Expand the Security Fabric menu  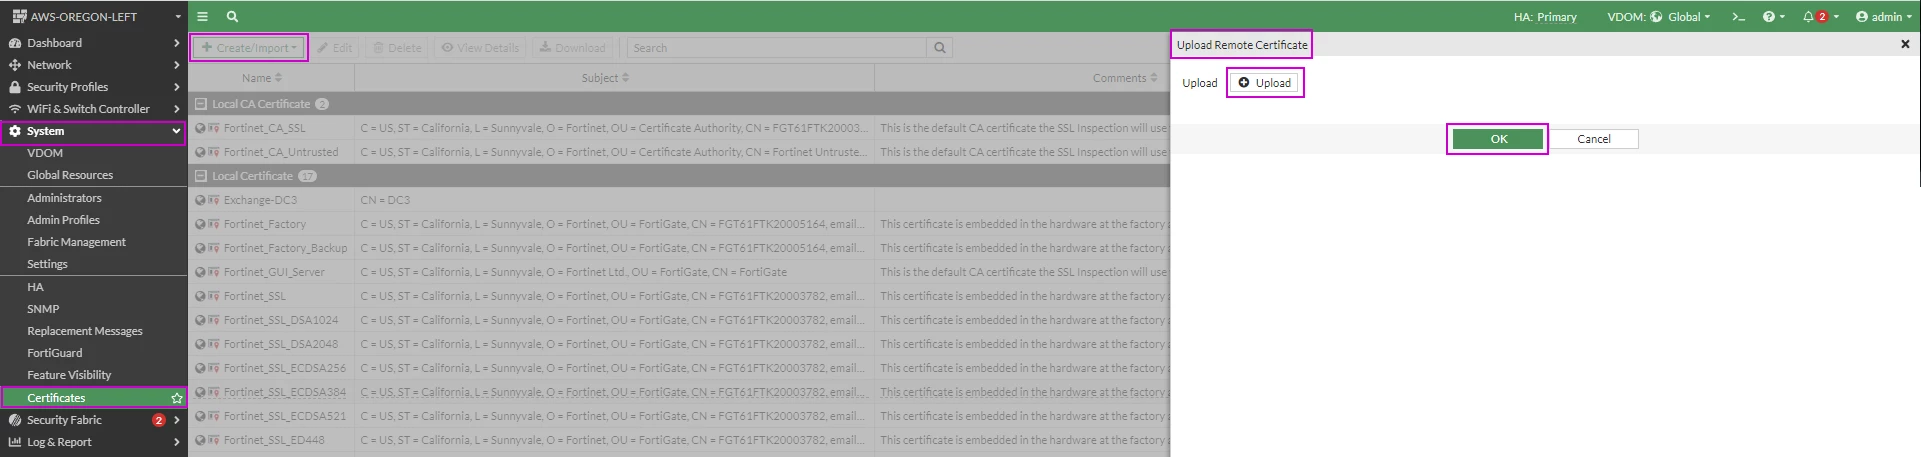point(94,420)
